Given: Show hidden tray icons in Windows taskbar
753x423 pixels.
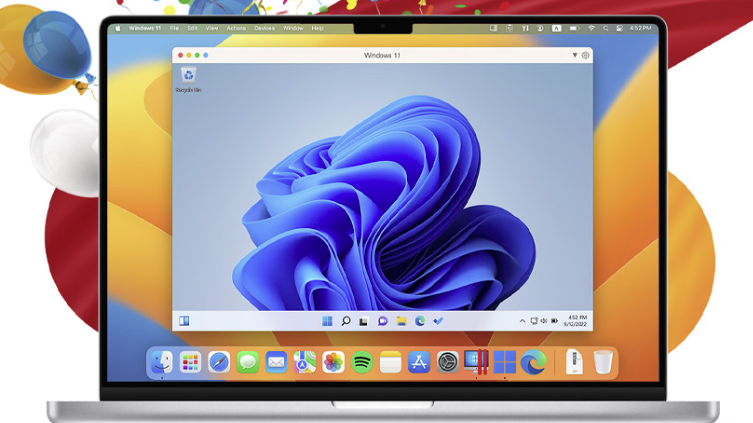Looking at the screenshot, I should point(522,321).
